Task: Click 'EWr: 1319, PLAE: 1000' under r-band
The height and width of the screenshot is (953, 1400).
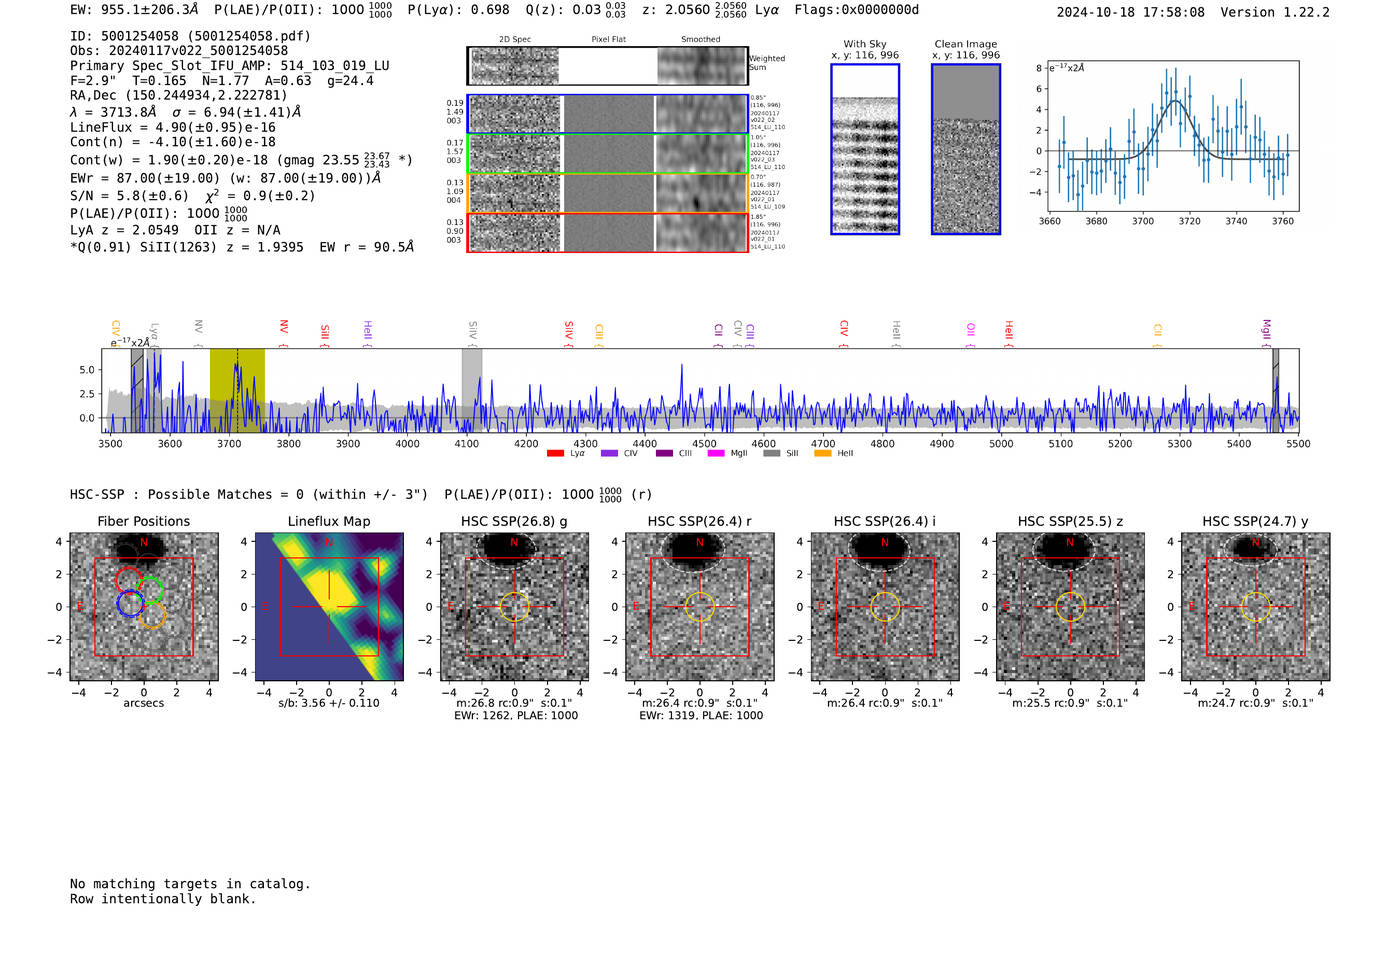Action: click(x=701, y=716)
